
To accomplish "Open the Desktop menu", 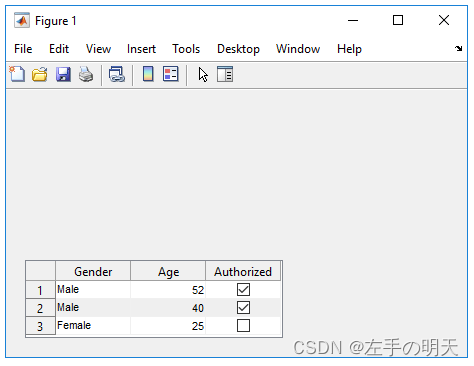I will tap(238, 49).
